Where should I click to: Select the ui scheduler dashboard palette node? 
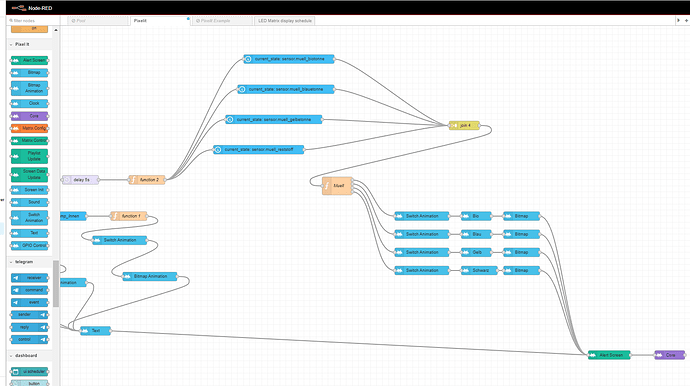pyautogui.click(x=29, y=372)
